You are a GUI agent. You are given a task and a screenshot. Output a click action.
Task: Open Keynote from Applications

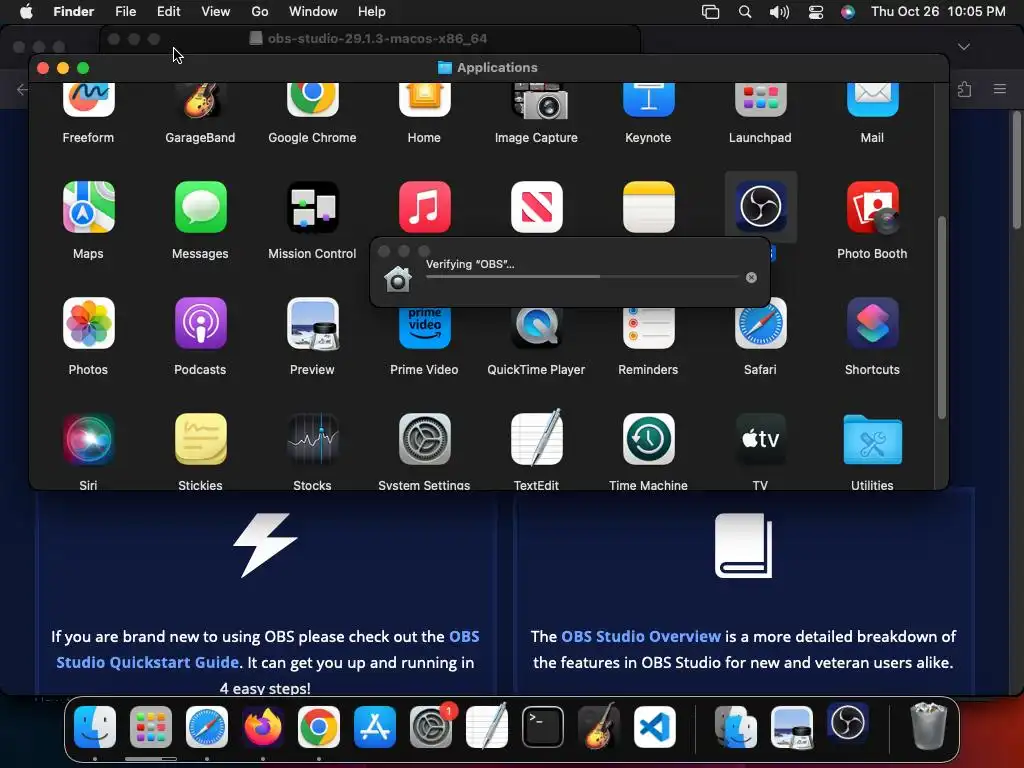point(648,100)
